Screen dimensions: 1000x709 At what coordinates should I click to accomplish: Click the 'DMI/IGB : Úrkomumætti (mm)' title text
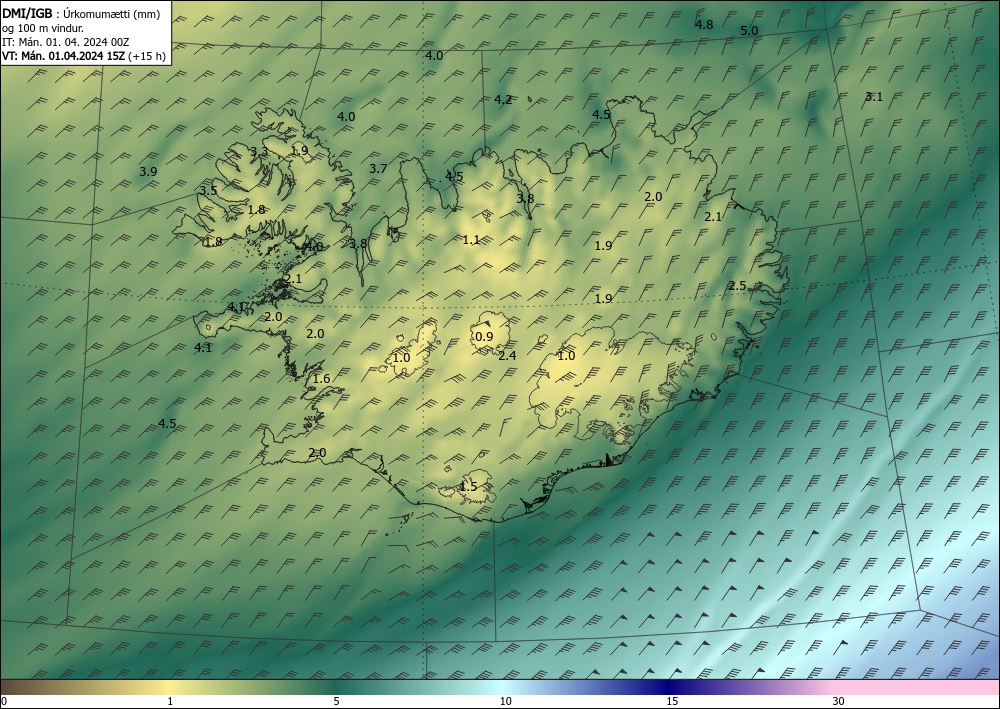point(82,14)
